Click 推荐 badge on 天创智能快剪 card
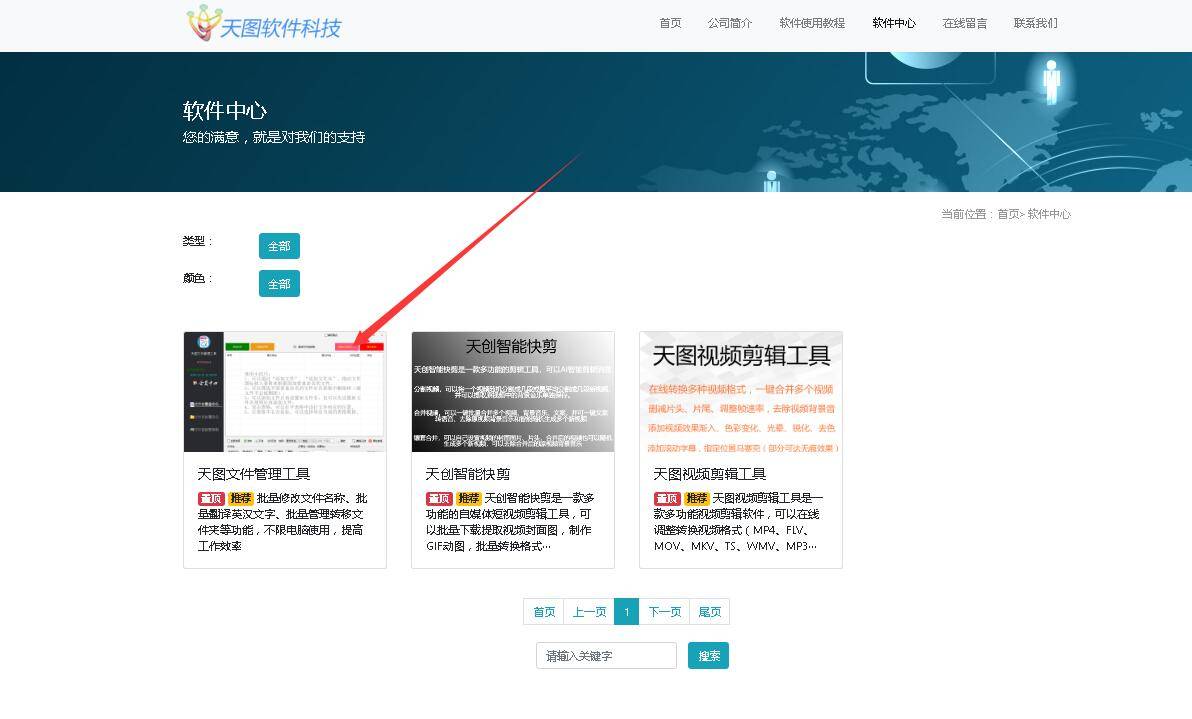The width and height of the screenshot is (1192, 719). point(468,499)
